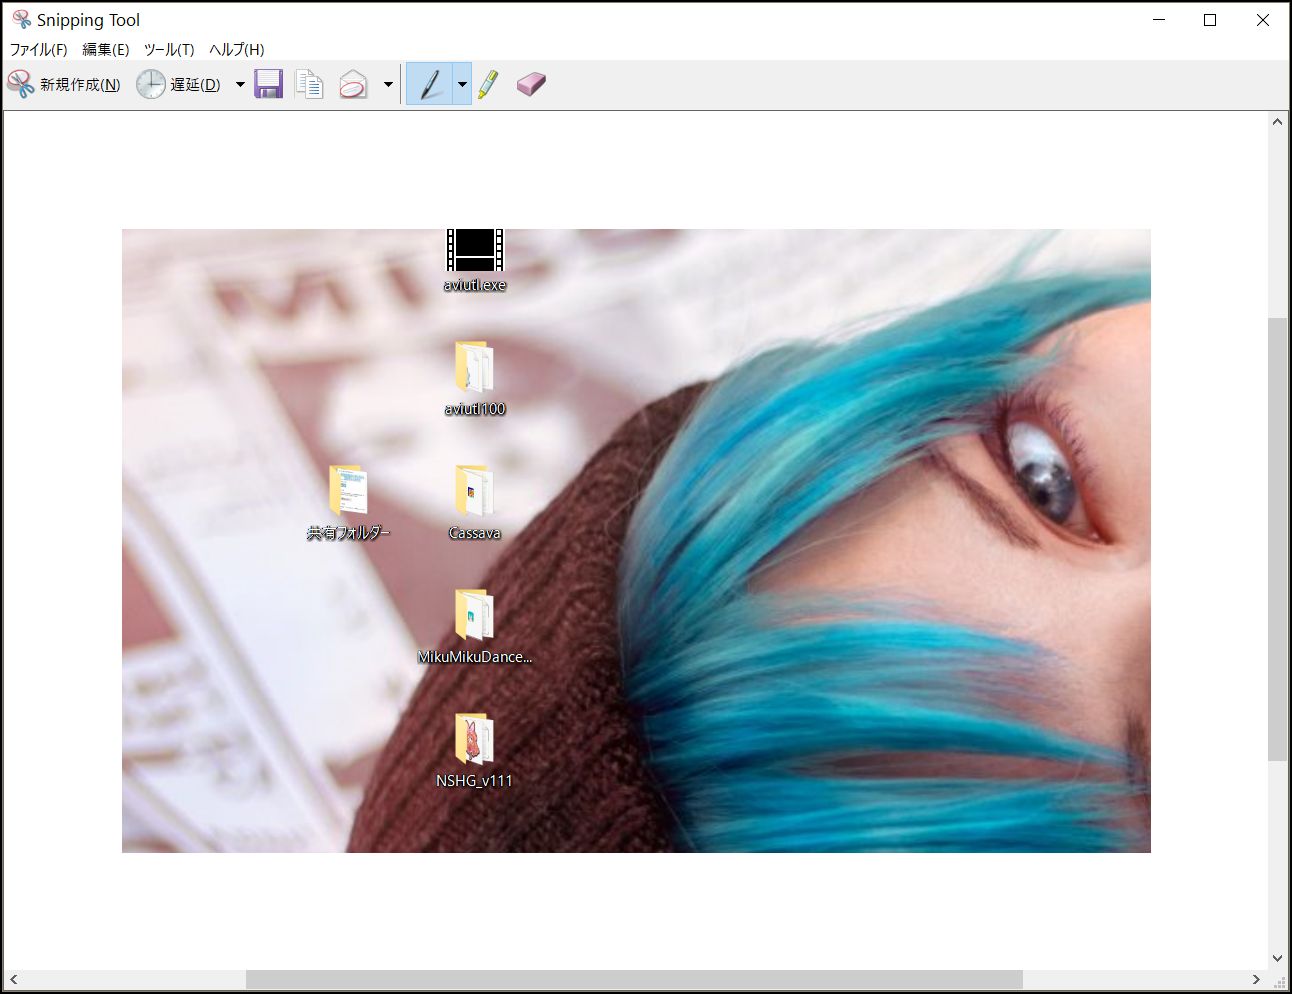The image size is (1292, 994).
Task: Open the 編集(E) menu
Action: click(x=105, y=49)
